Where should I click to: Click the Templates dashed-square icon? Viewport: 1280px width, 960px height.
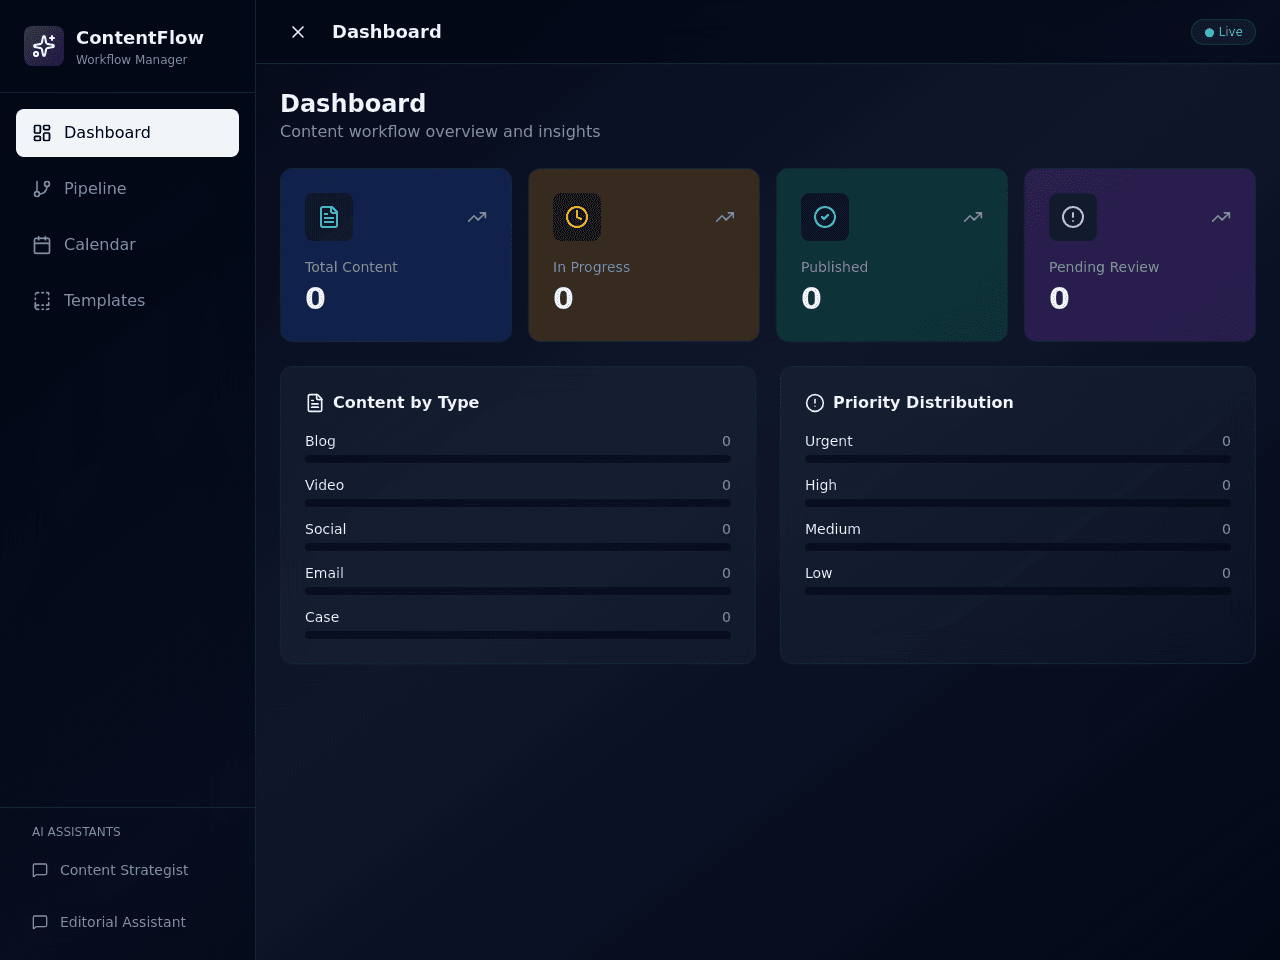coord(42,301)
